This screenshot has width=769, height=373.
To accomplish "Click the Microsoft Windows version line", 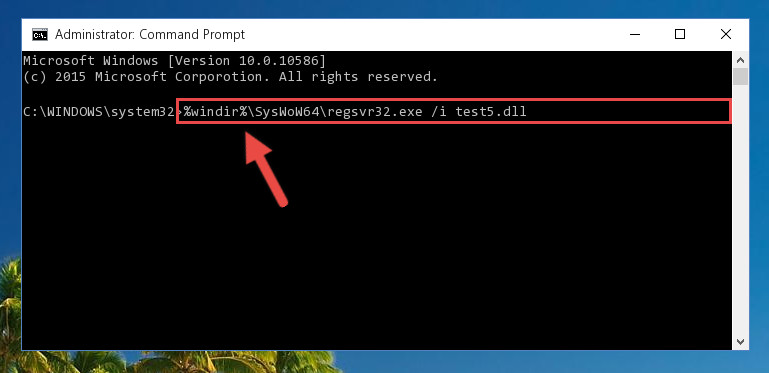I will tap(174, 61).
